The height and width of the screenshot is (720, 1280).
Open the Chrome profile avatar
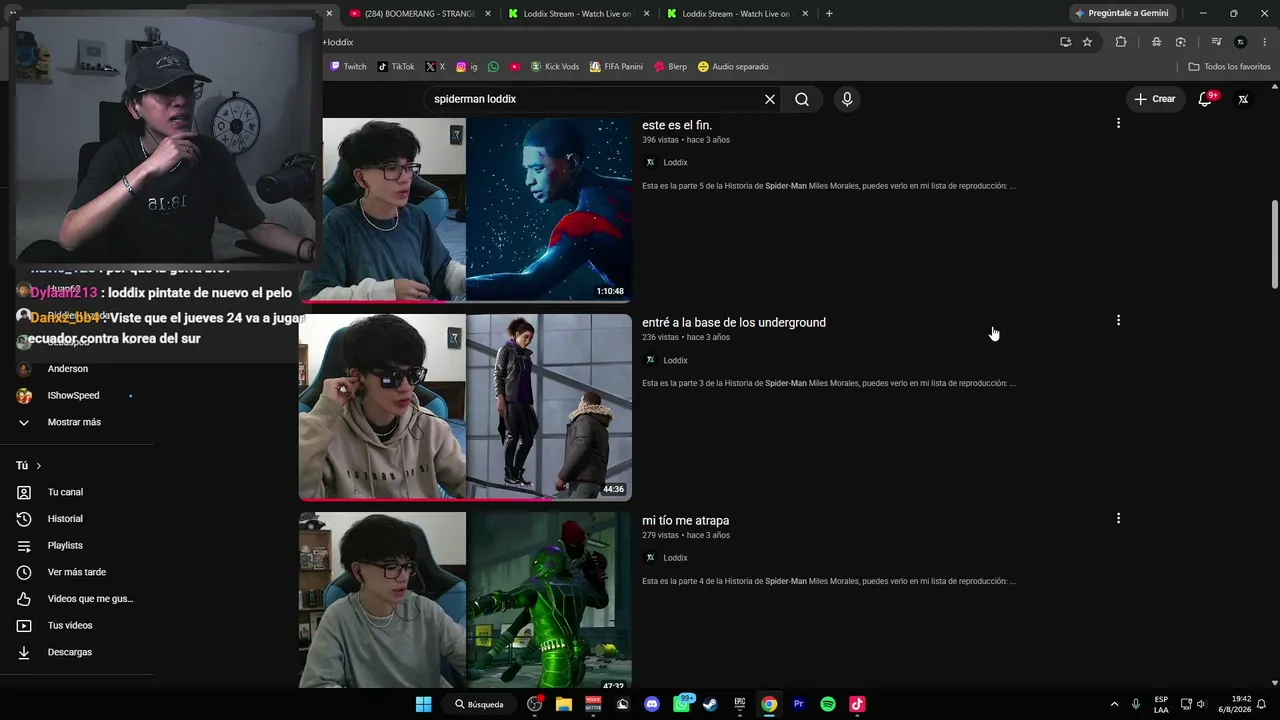pyautogui.click(x=1240, y=42)
